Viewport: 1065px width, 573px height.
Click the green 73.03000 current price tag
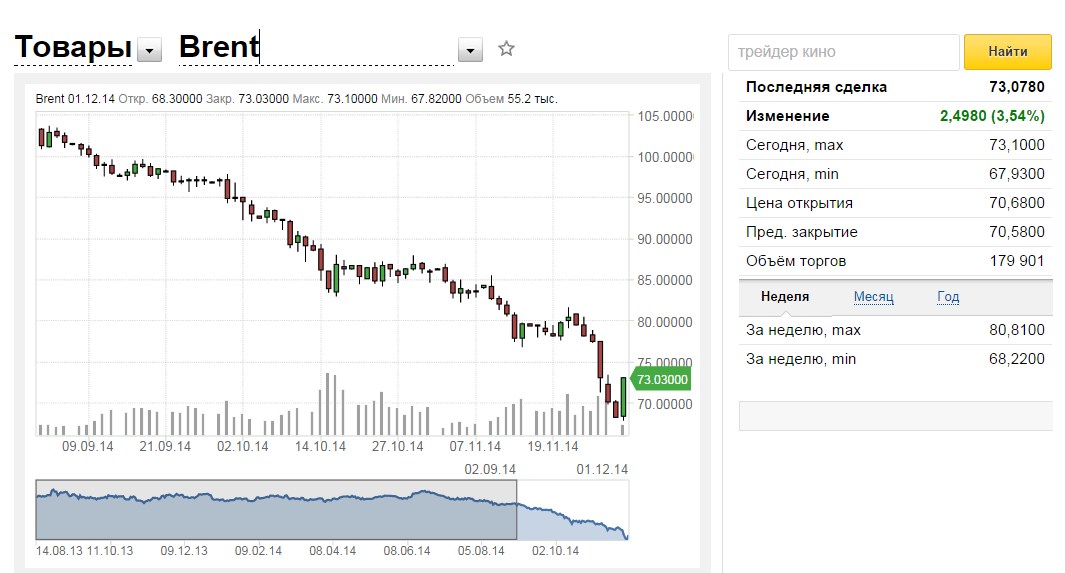pyautogui.click(x=661, y=380)
